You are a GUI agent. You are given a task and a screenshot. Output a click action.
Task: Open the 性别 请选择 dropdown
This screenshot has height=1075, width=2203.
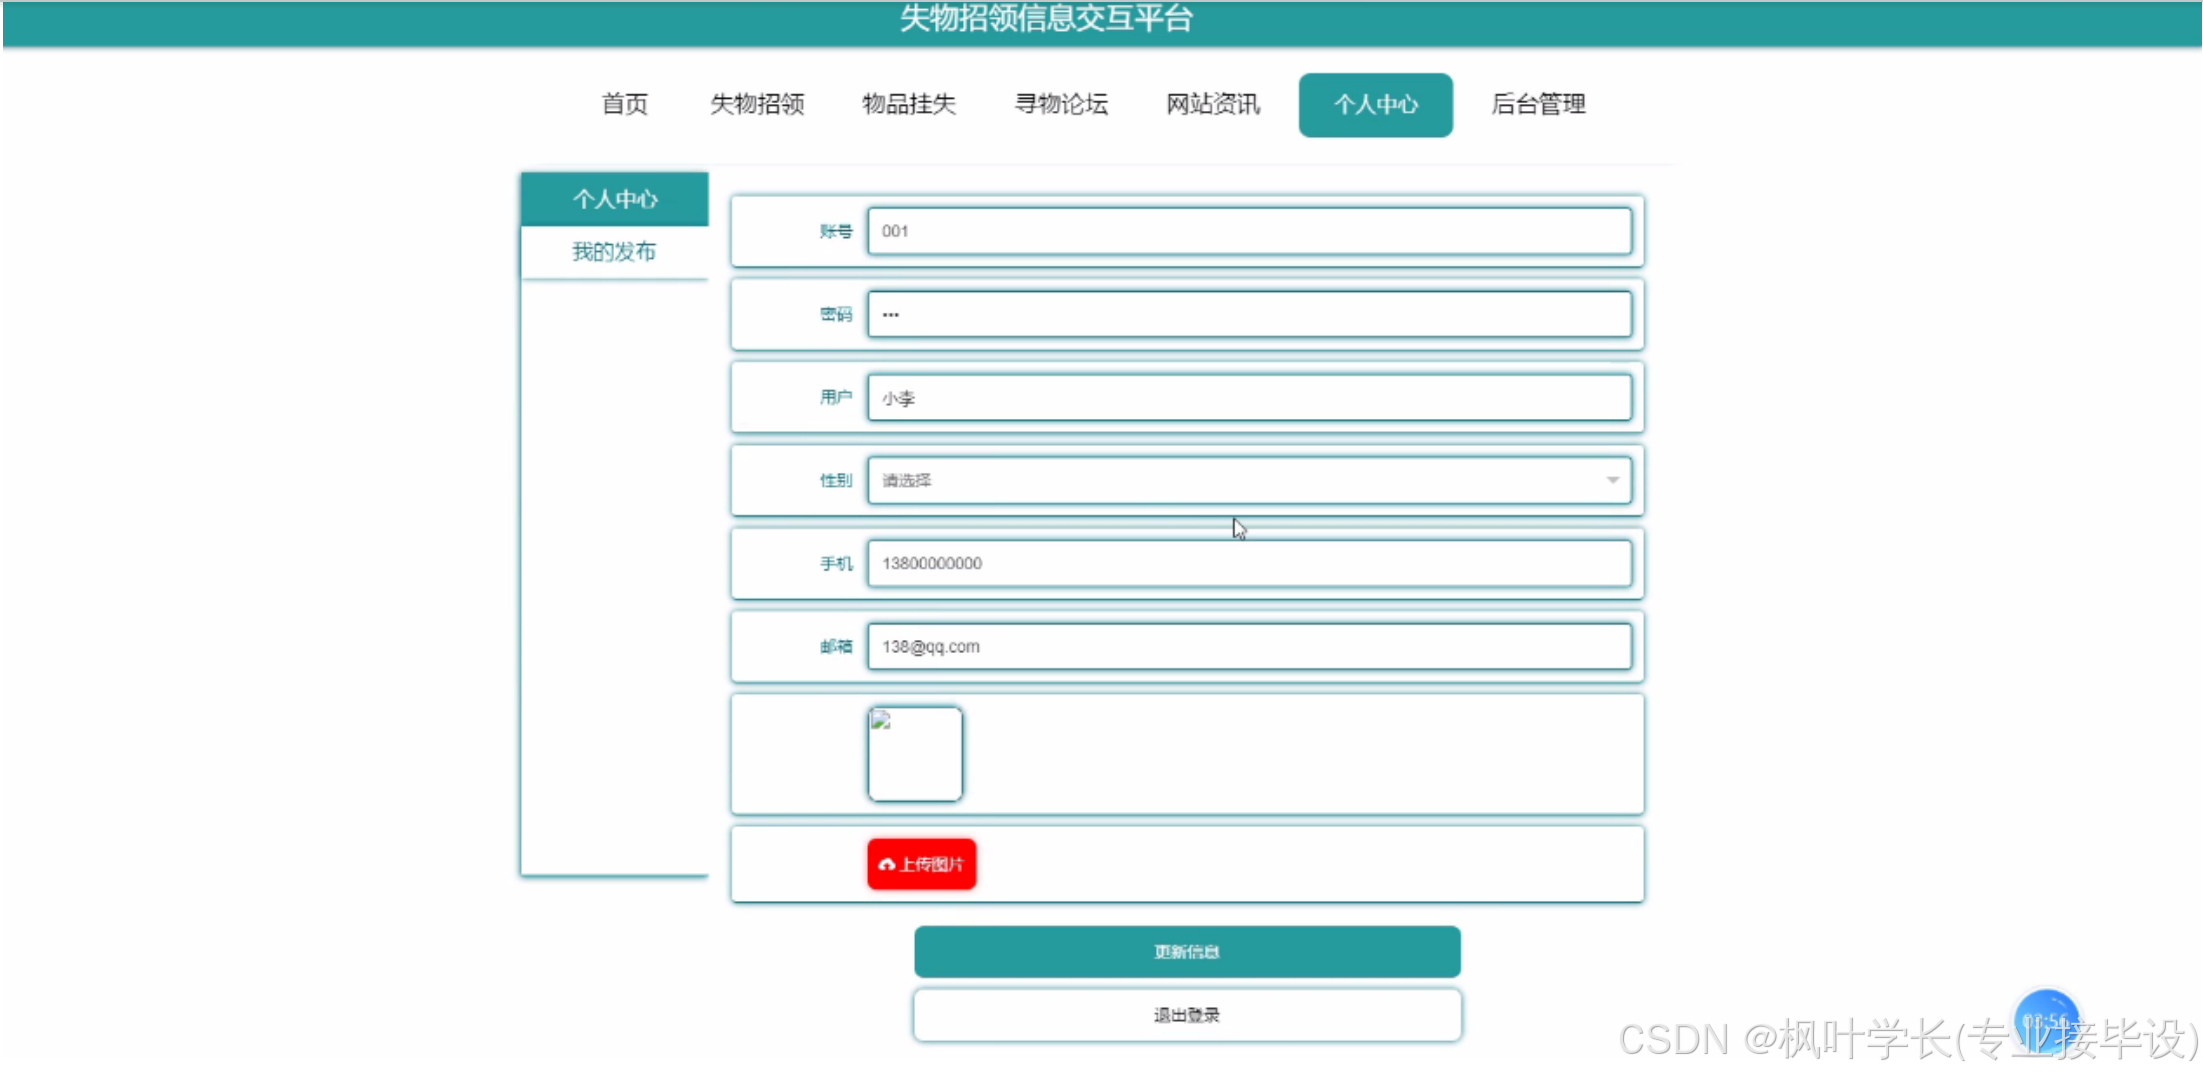tap(1249, 480)
